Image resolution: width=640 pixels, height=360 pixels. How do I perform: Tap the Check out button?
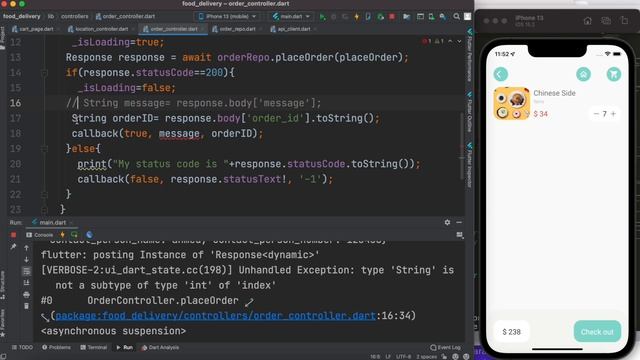(597, 332)
